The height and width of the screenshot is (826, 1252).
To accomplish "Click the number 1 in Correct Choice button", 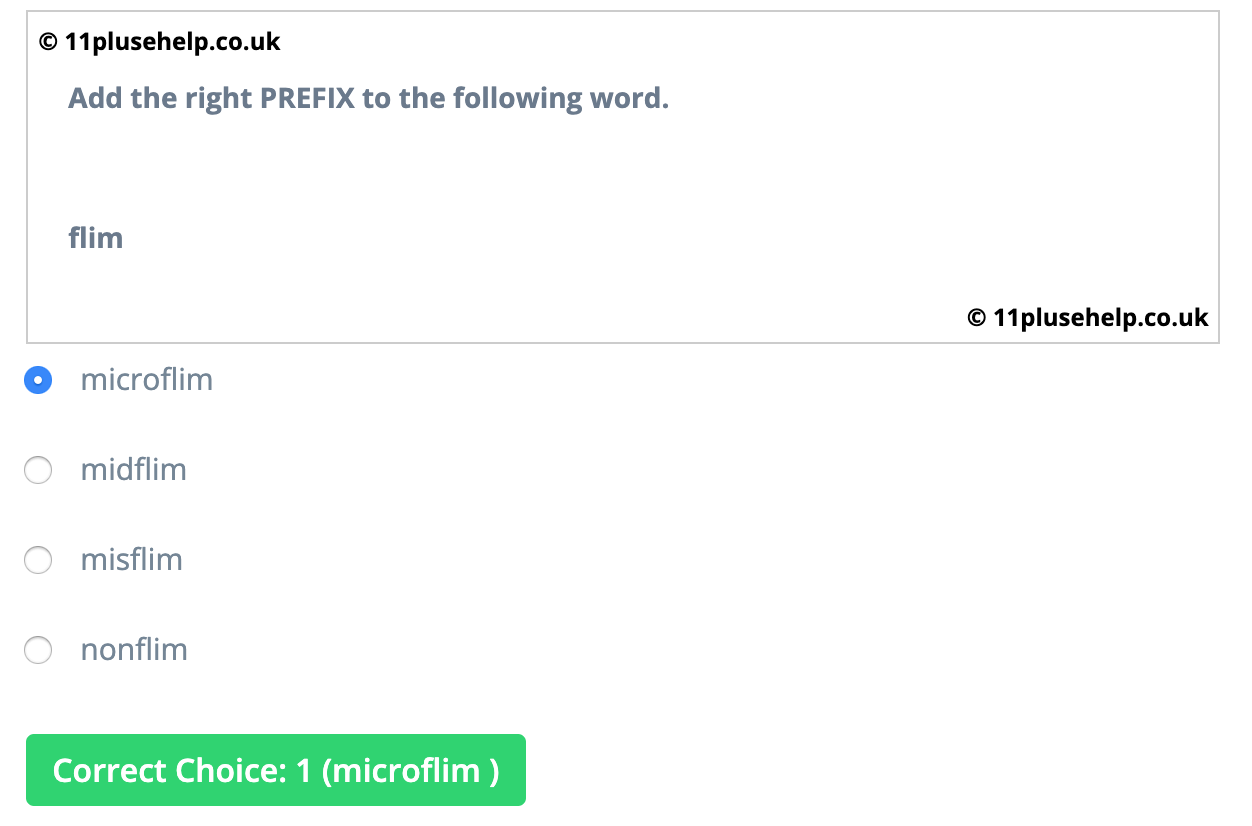I will pyautogui.click(x=304, y=771).
